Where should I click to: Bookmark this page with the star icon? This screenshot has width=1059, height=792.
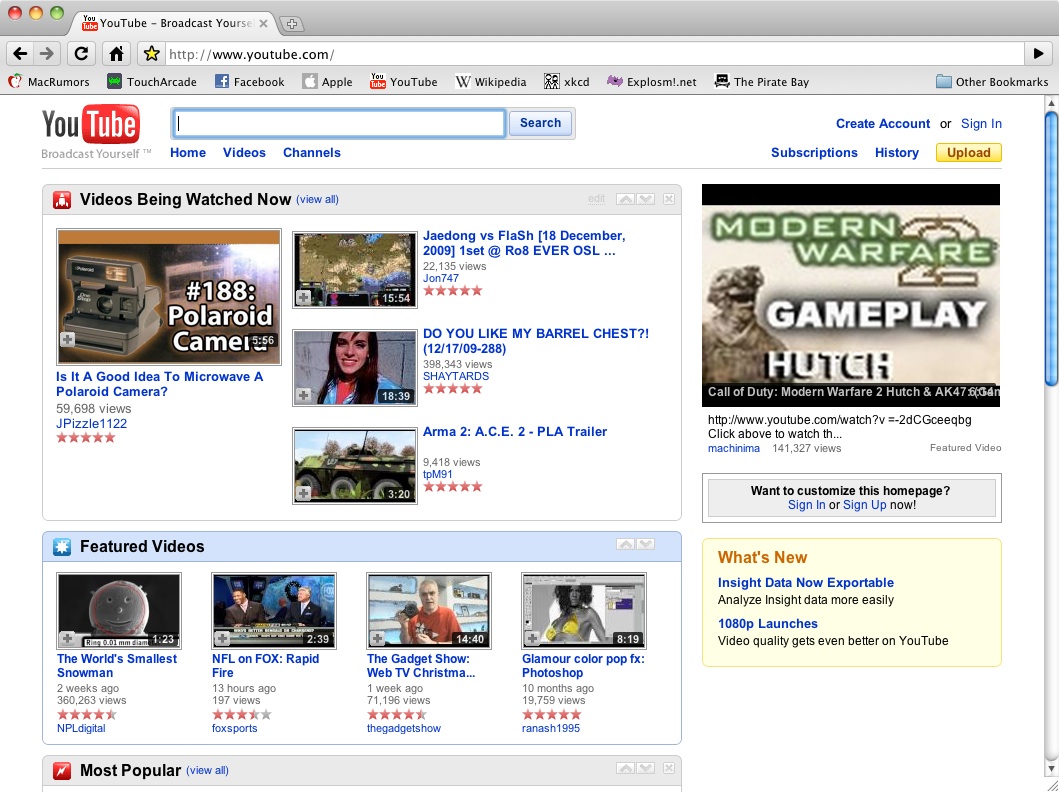click(151, 53)
